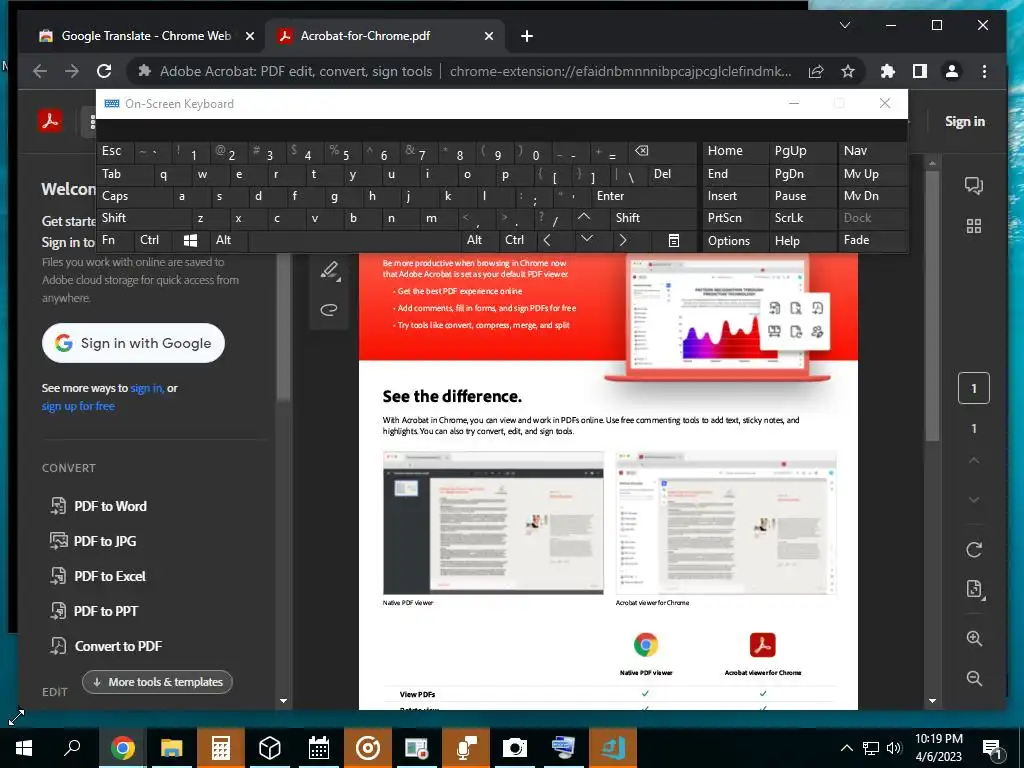
Task: Click the Windows Start button
Action: 24,748
